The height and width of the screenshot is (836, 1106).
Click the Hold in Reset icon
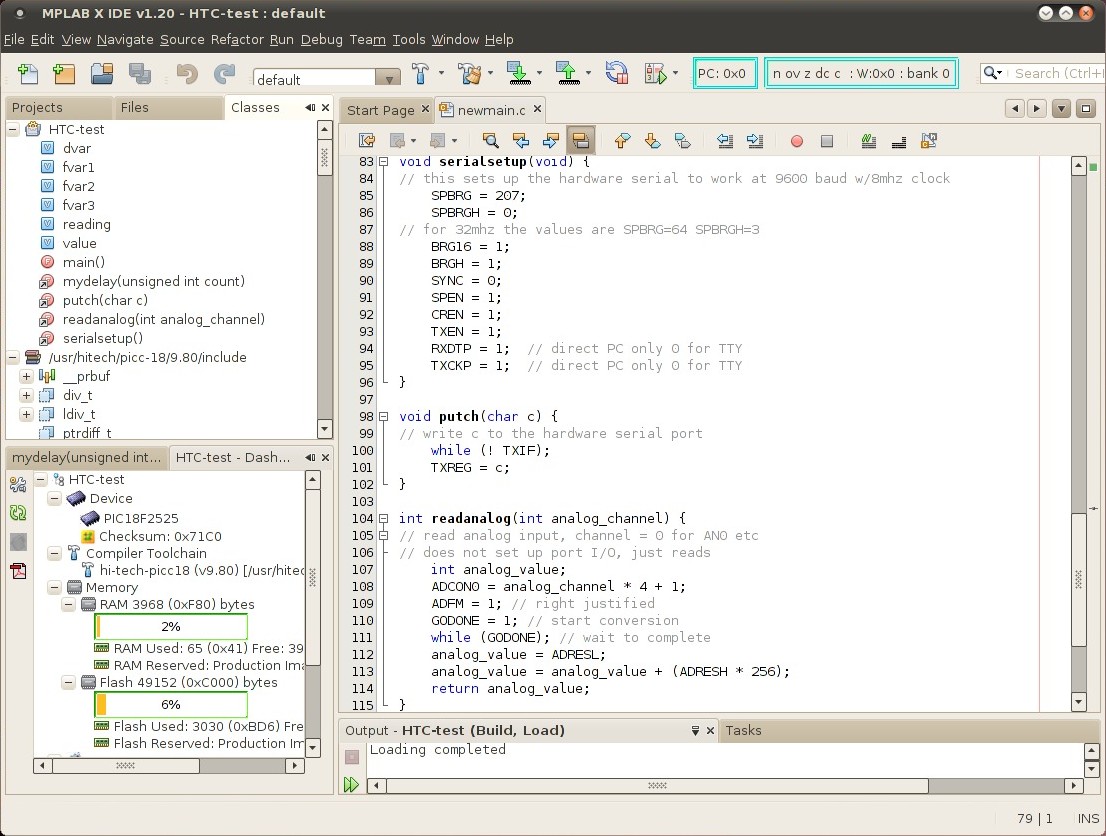point(616,73)
